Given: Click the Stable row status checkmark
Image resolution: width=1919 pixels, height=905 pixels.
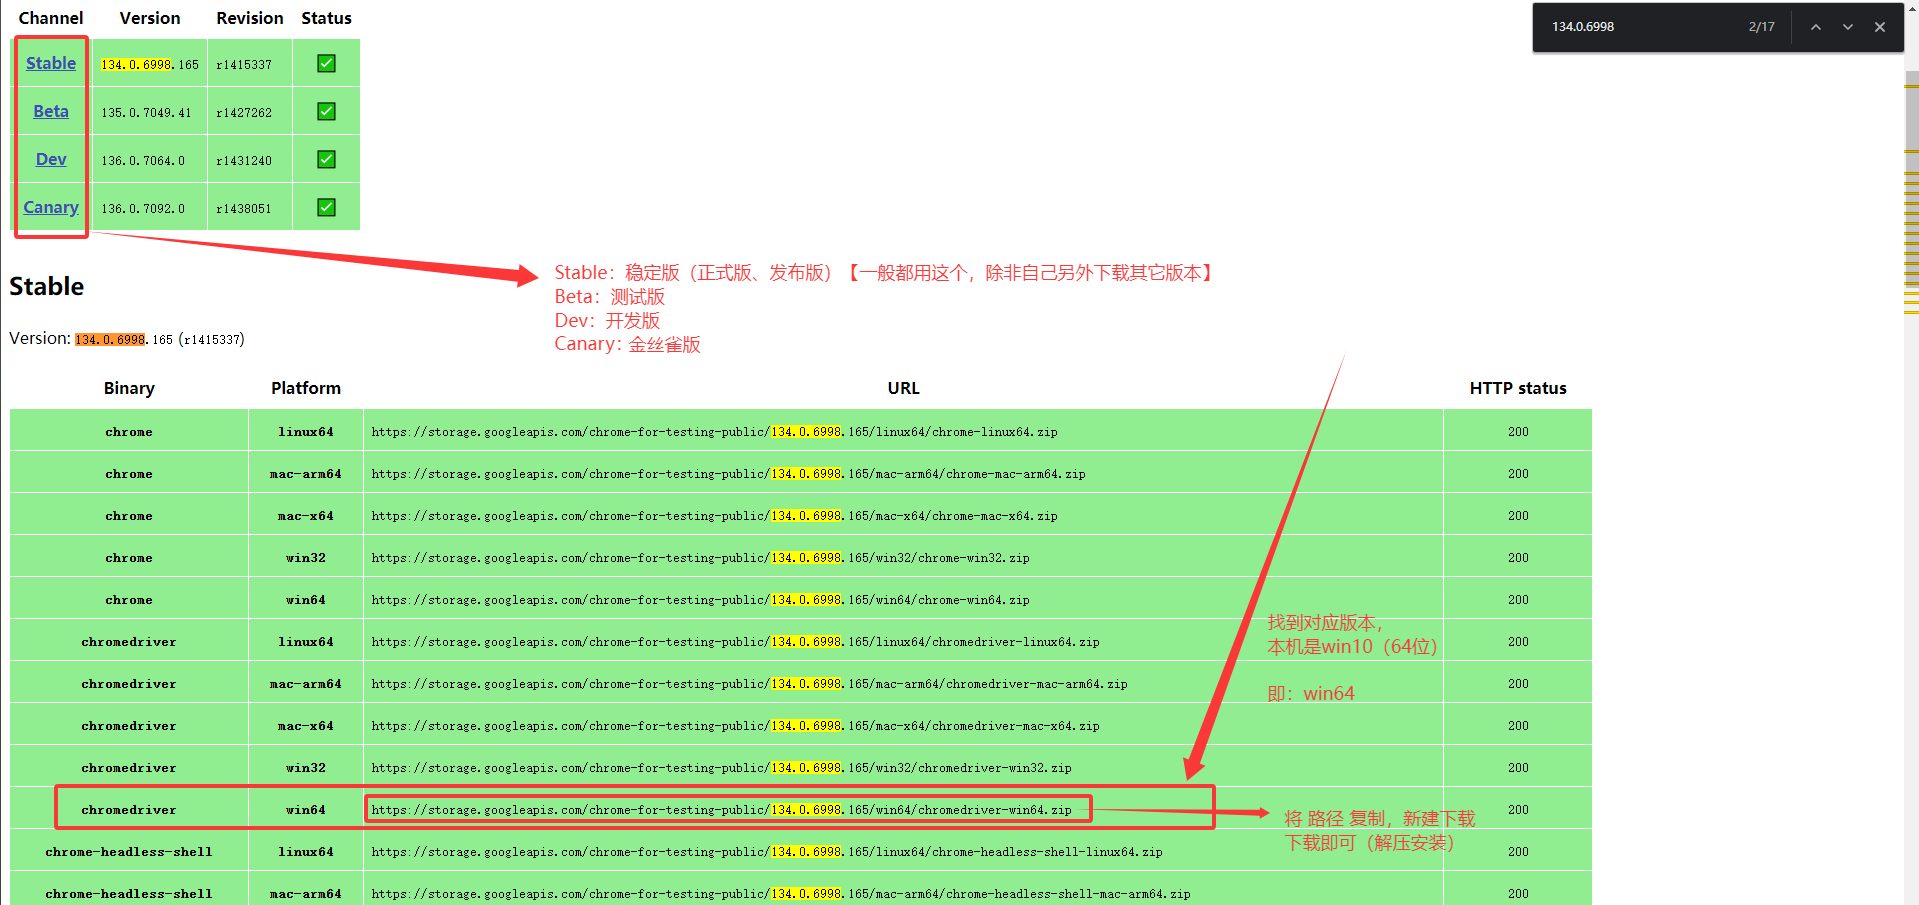Looking at the screenshot, I should click(326, 63).
